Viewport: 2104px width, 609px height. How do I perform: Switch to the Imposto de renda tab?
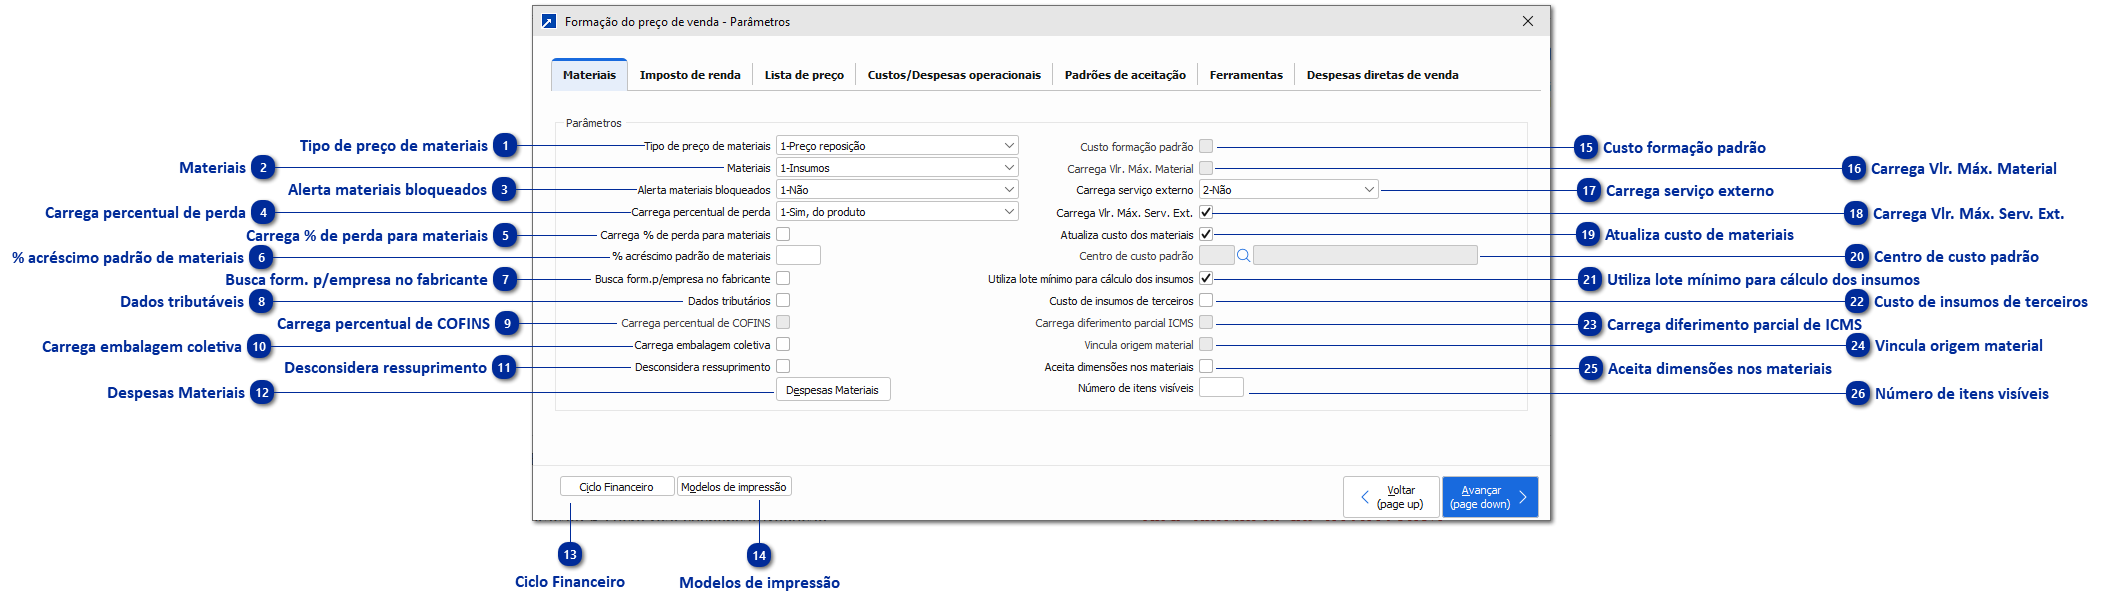click(x=690, y=75)
